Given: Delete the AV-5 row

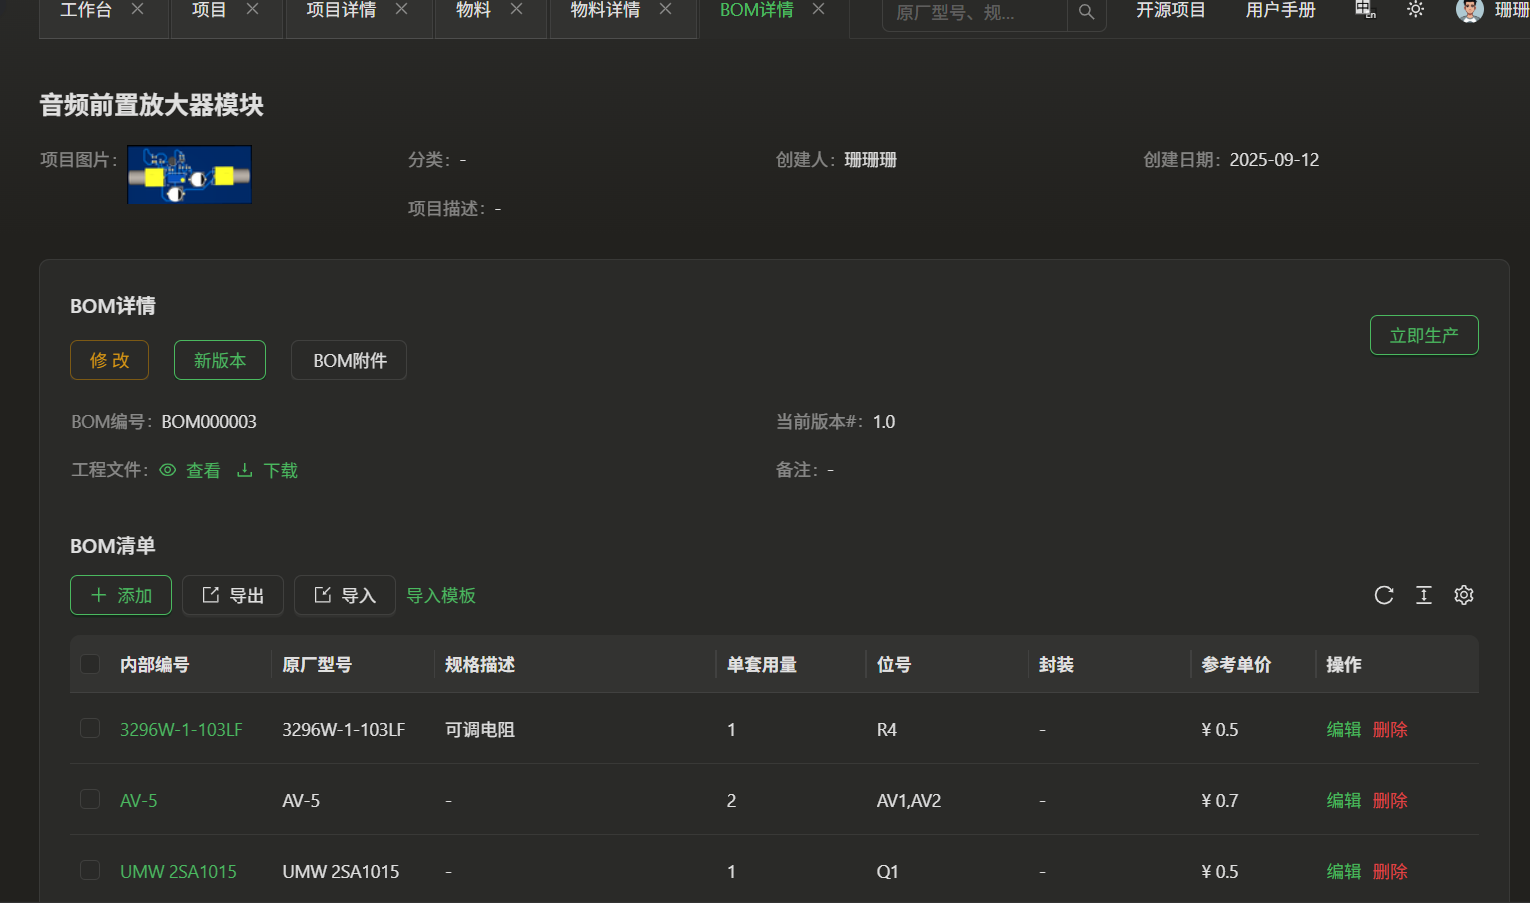Looking at the screenshot, I should 1390,801.
